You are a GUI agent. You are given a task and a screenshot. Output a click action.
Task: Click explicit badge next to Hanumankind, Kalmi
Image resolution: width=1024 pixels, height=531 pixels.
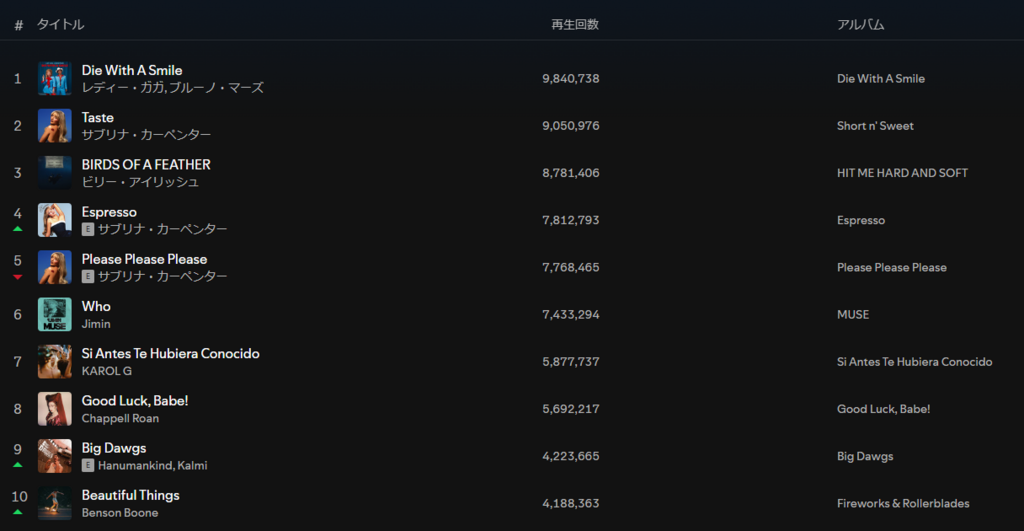pyautogui.click(x=88, y=465)
